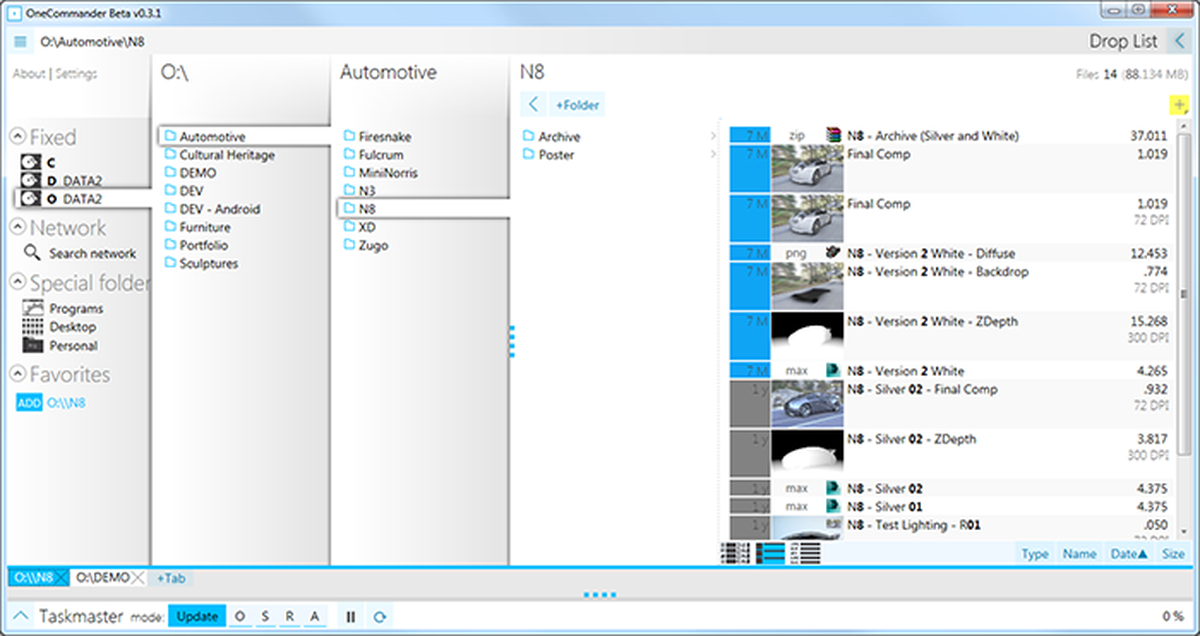Click the D DATA2 drive icon
The image size is (1200, 636).
[31, 181]
